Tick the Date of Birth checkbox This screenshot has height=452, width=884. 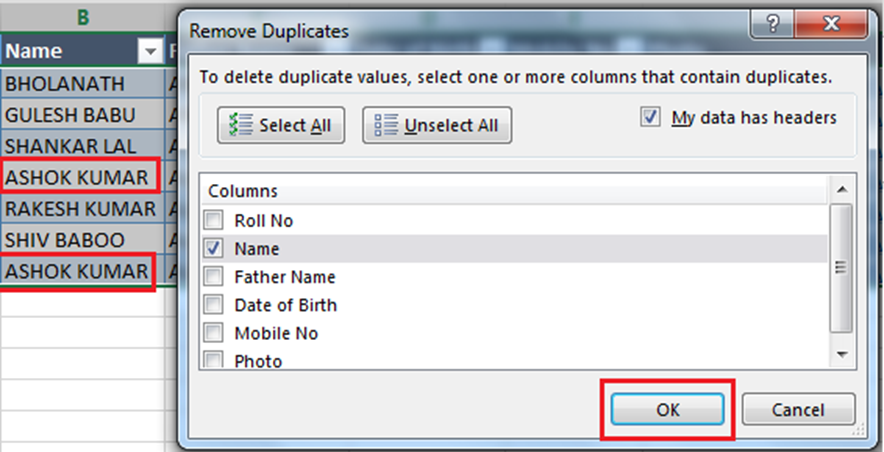click(x=214, y=305)
